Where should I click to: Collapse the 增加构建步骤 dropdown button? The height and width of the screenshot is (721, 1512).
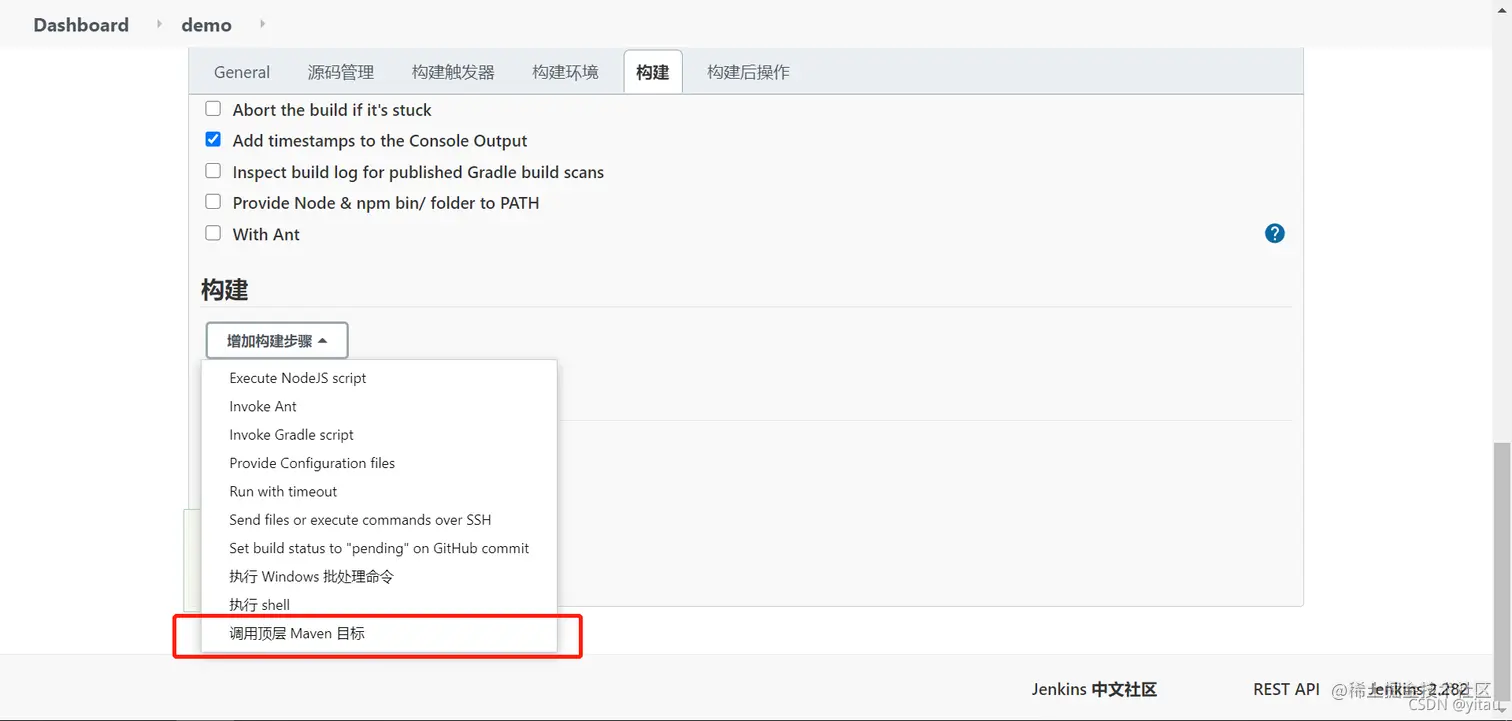[277, 341]
